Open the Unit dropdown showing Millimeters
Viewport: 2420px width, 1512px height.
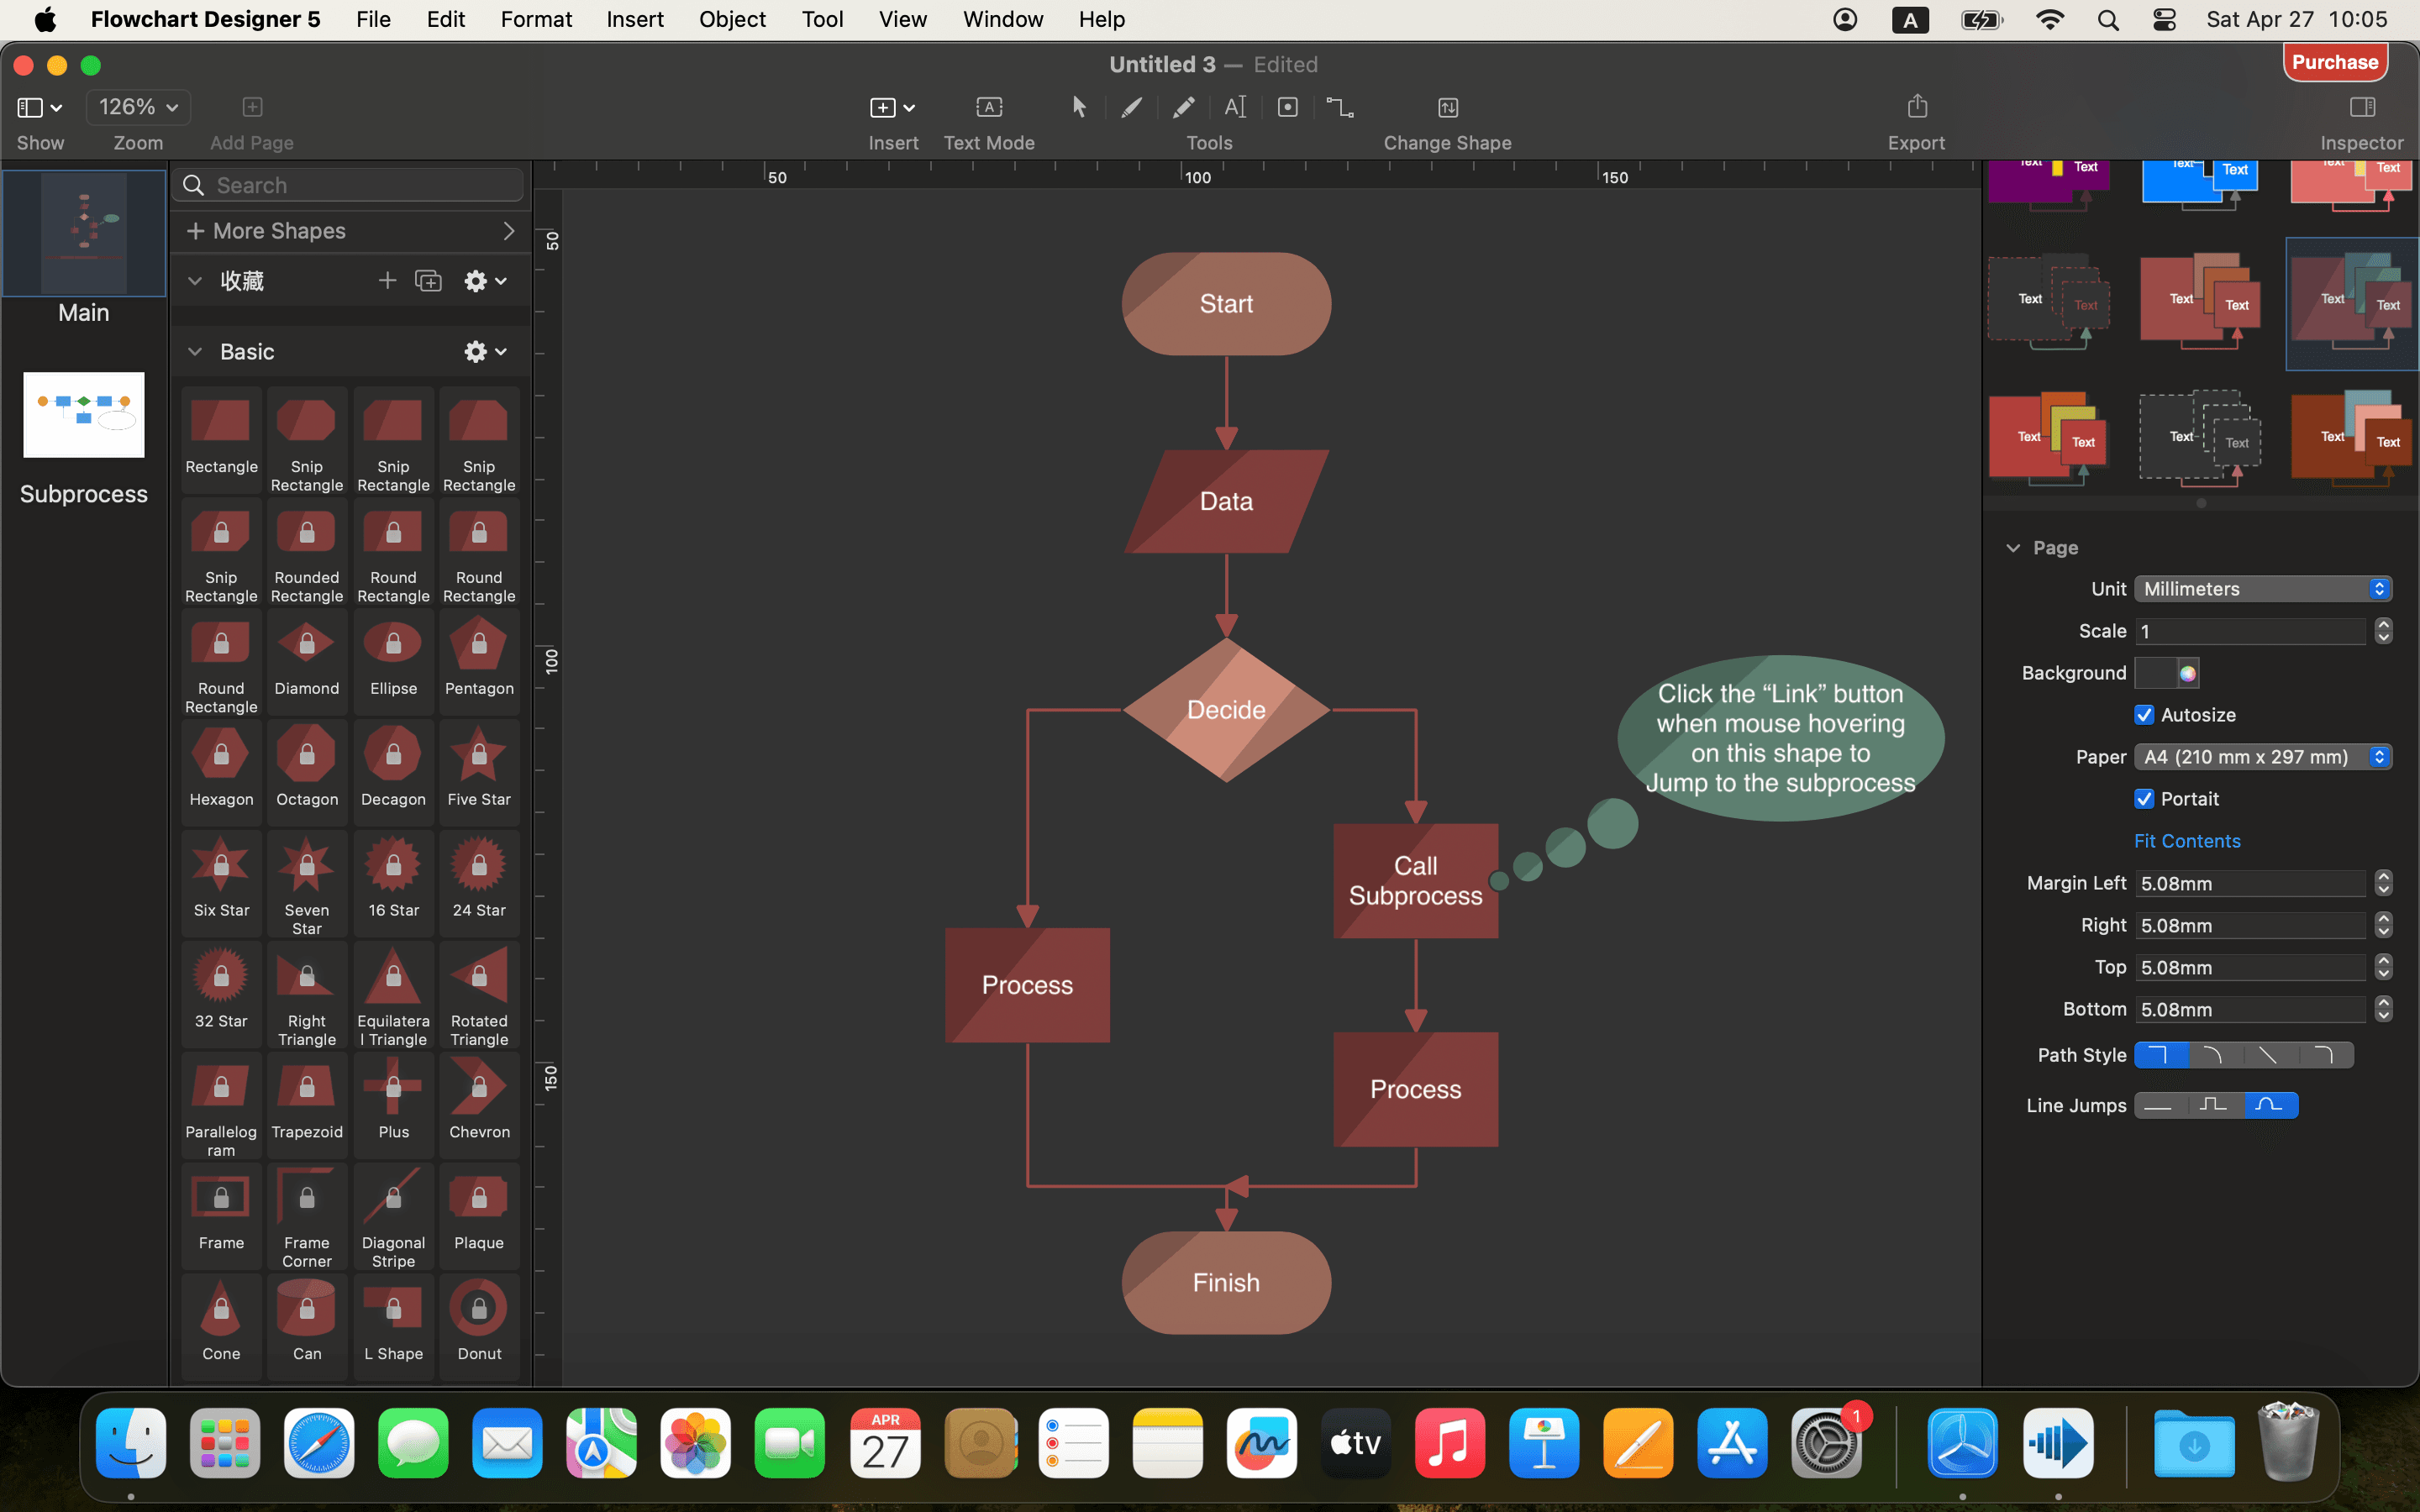point(2262,589)
